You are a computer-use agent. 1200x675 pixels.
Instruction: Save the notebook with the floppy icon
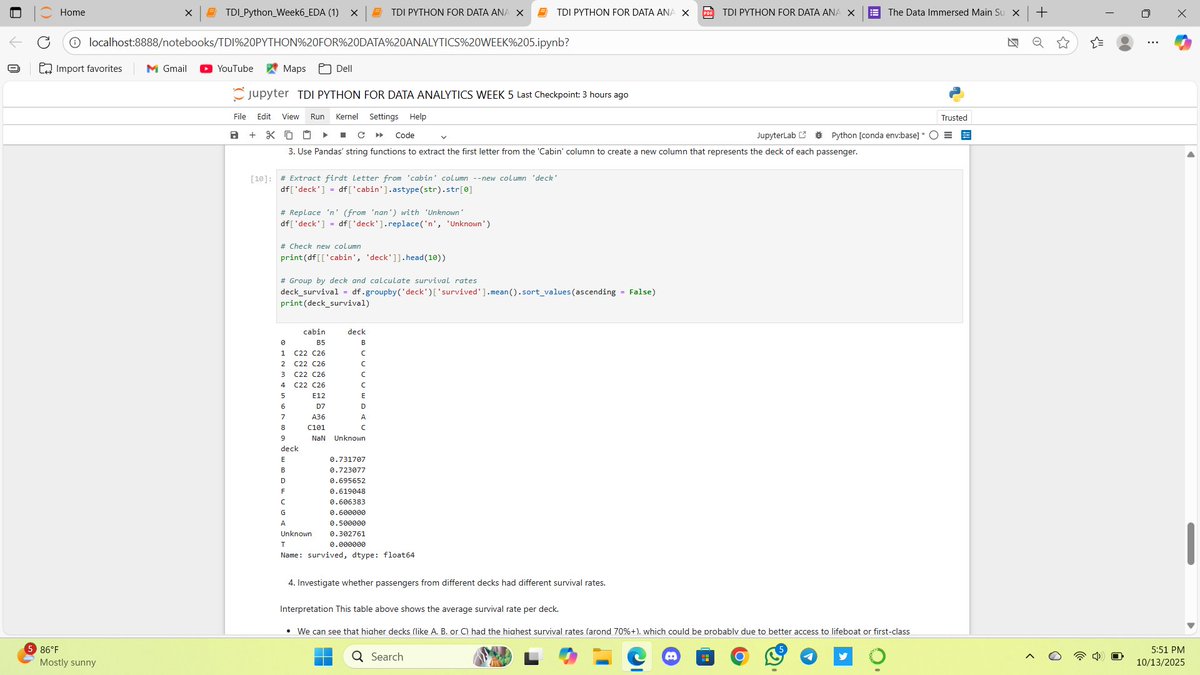click(x=234, y=135)
